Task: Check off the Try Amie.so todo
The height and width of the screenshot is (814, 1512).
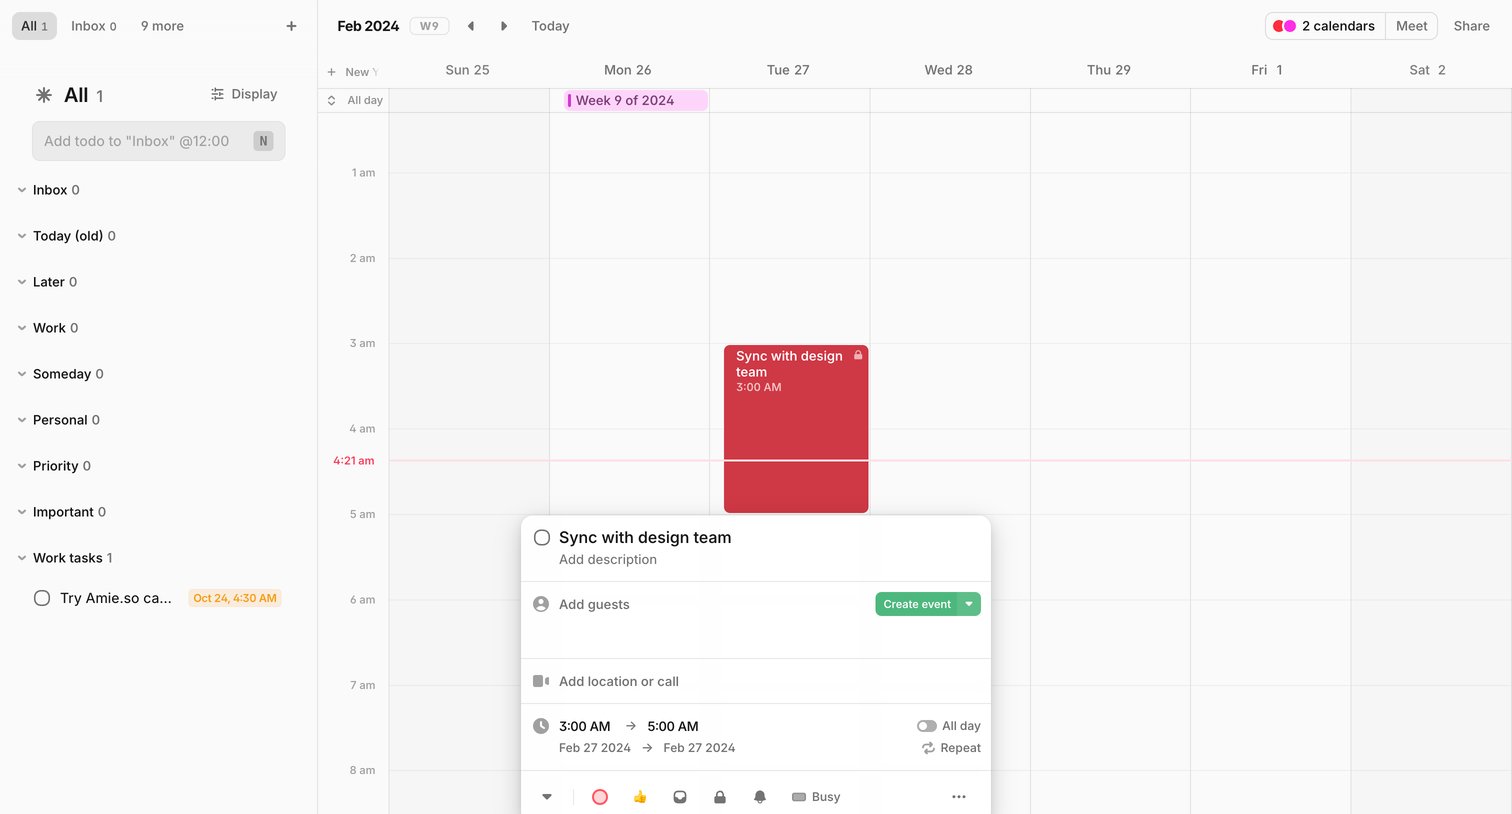Action: (42, 598)
